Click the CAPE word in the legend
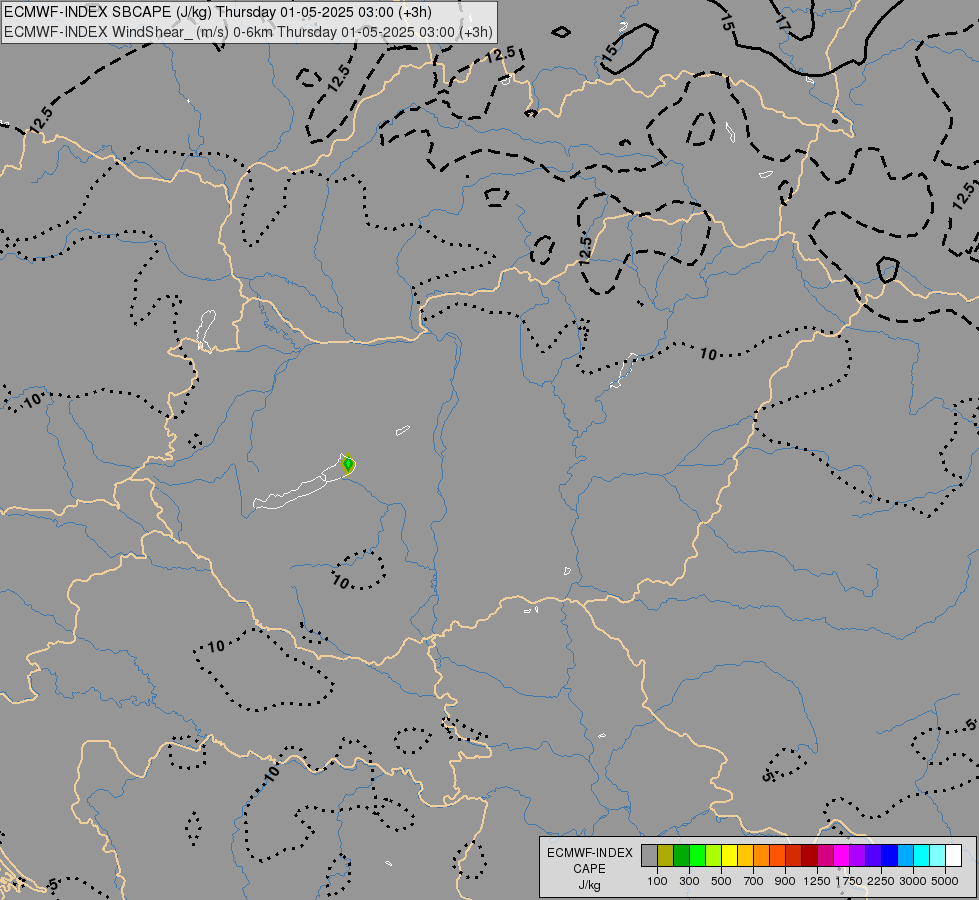 [589, 869]
